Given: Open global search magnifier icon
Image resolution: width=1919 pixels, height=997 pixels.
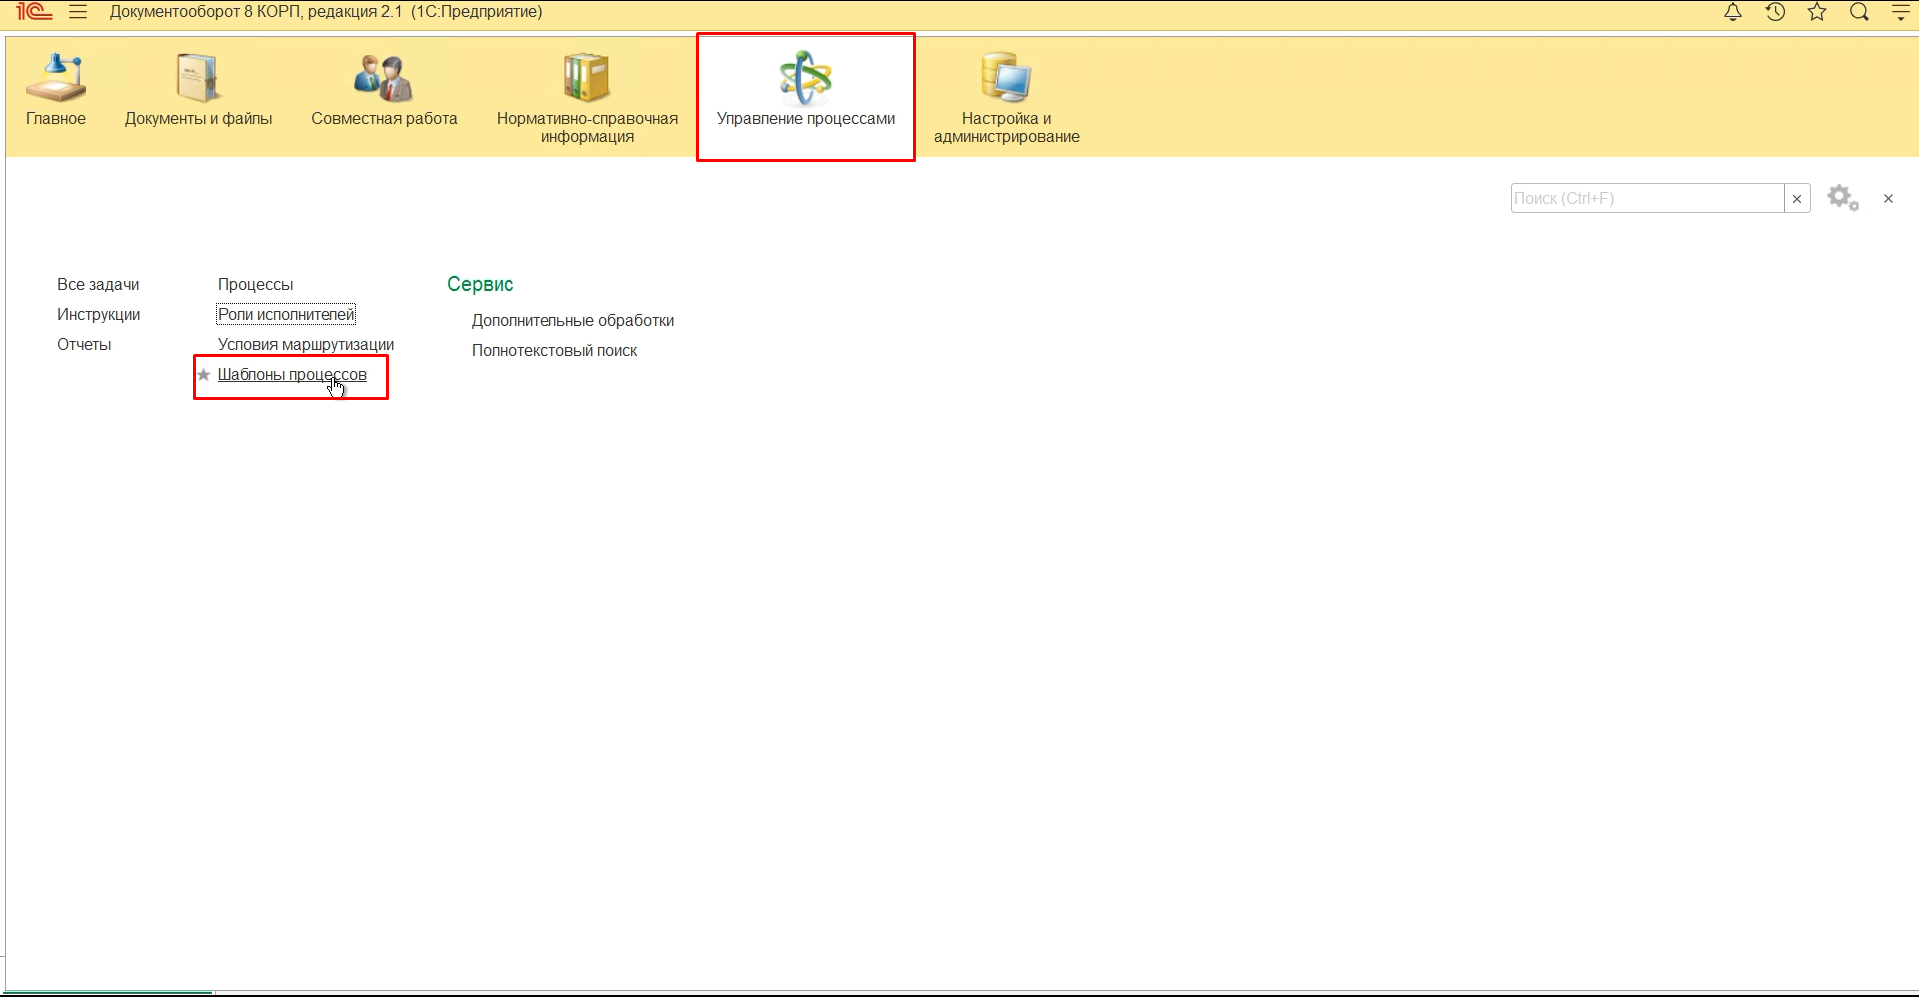Looking at the screenshot, I should pos(1859,12).
